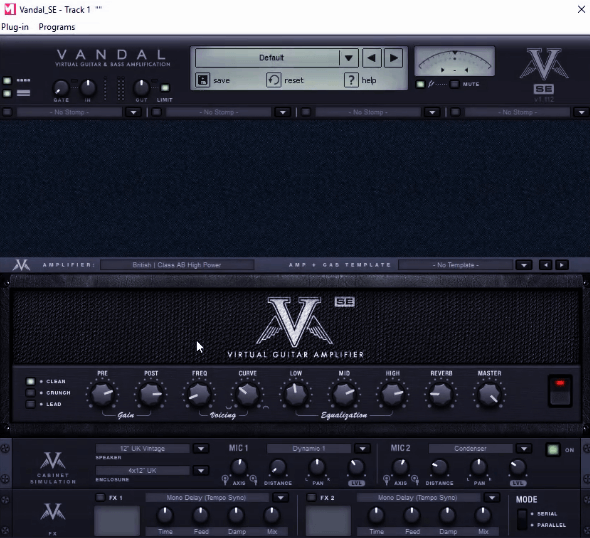Select next amp template arrow
Screen dimensions: 590x538
click(x=562, y=265)
